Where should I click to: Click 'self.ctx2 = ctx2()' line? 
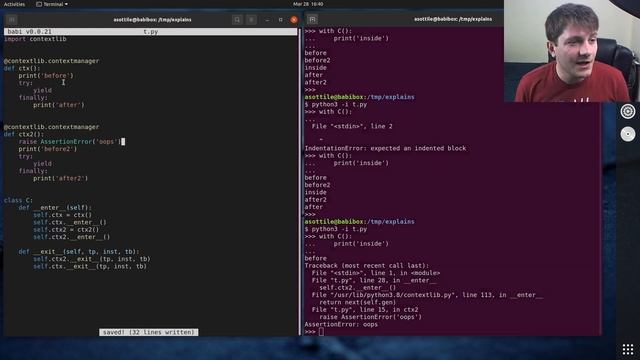point(66,230)
